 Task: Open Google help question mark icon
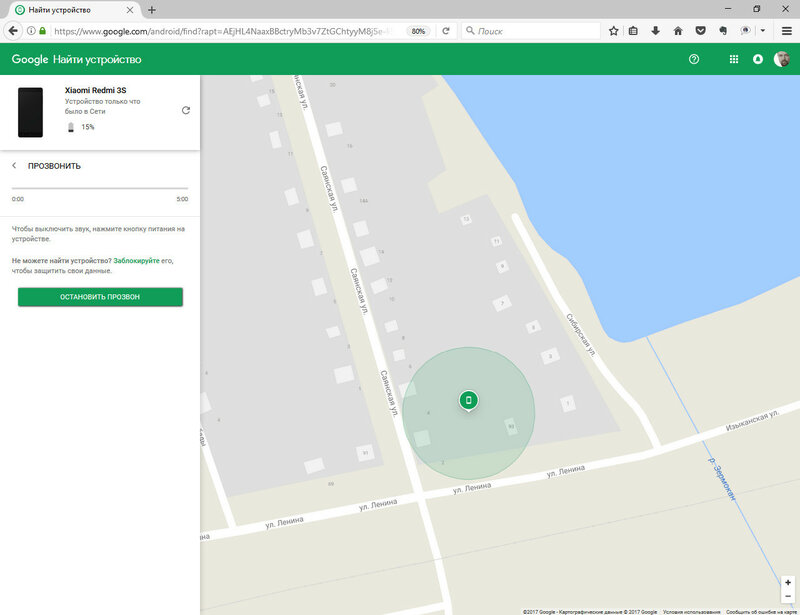point(694,59)
